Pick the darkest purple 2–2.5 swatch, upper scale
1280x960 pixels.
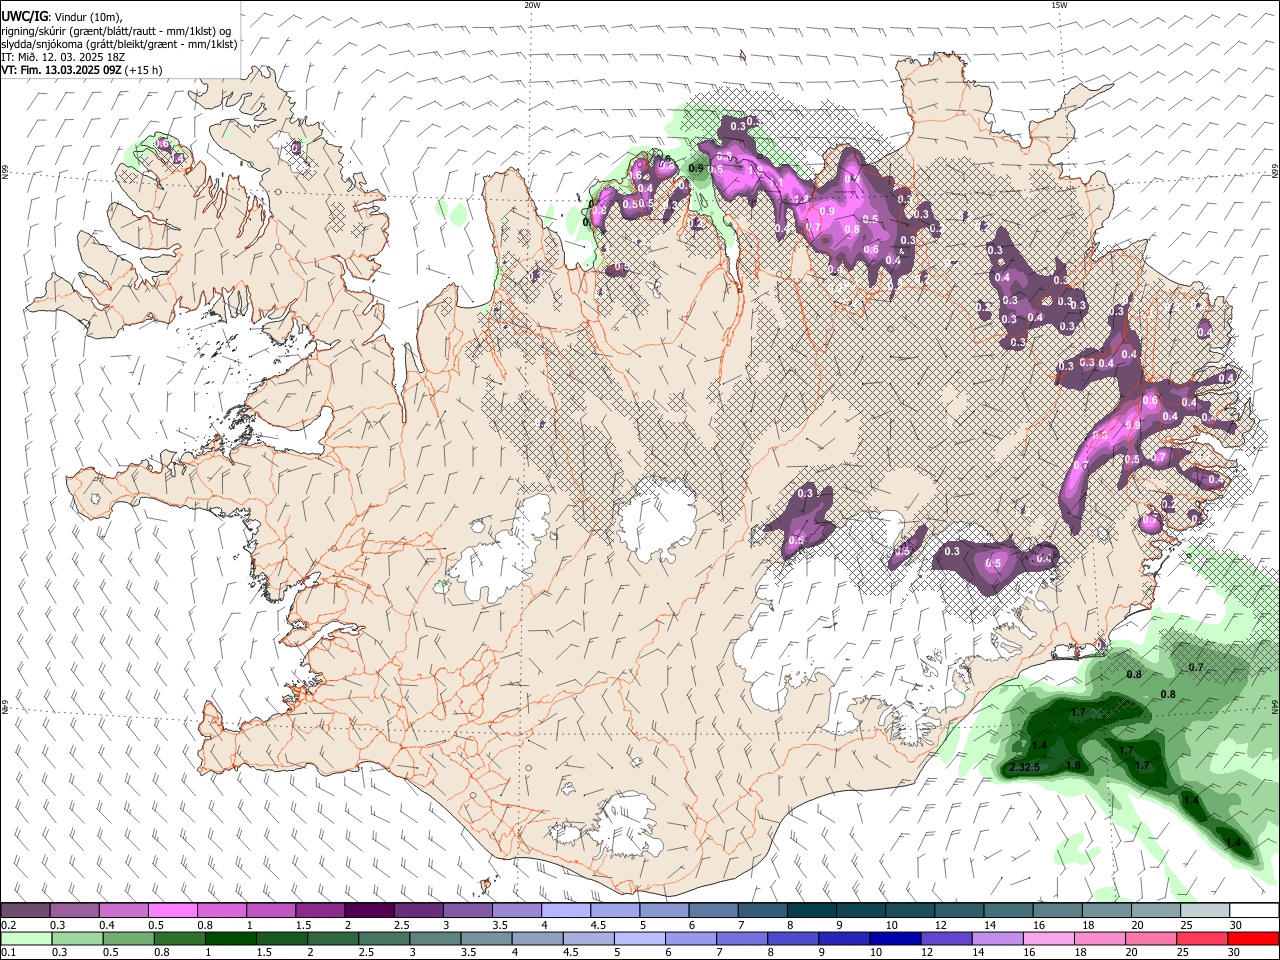tap(369, 911)
